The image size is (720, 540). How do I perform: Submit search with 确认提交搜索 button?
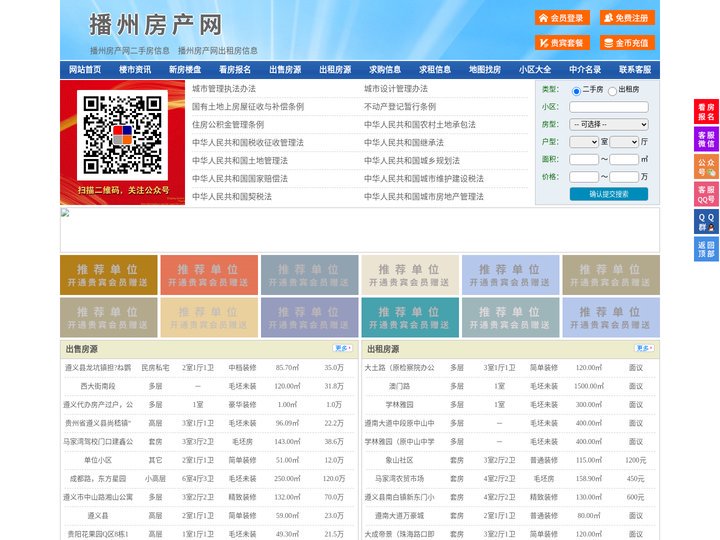[x=609, y=194]
